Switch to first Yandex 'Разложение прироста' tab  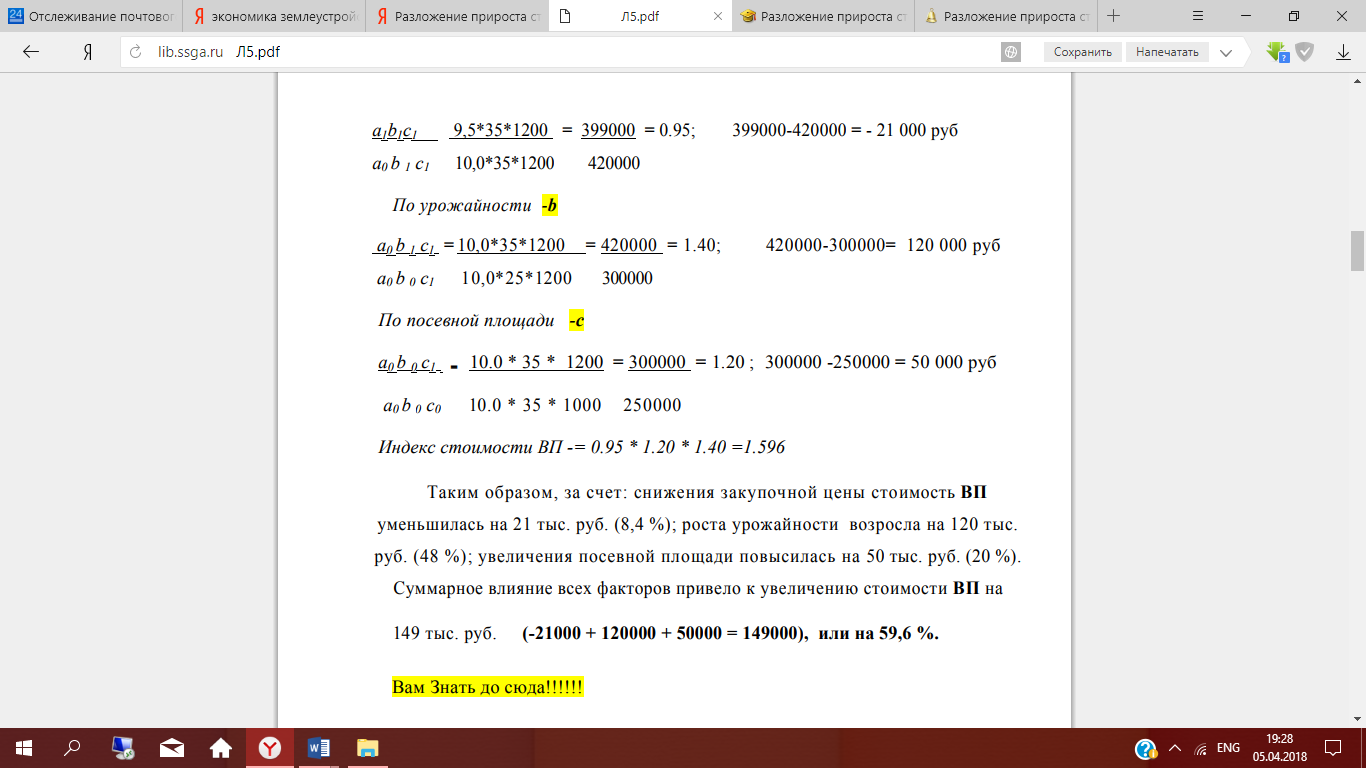click(x=457, y=16)
